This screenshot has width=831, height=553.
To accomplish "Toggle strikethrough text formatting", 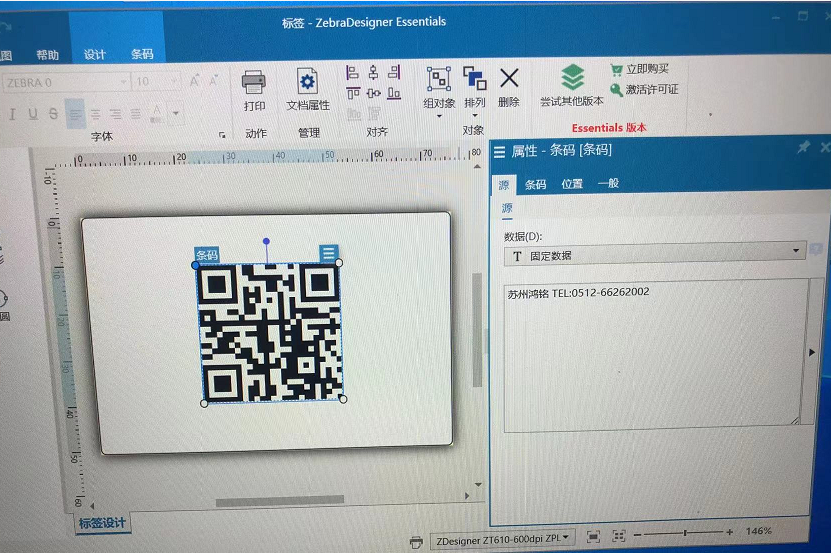I will pyautogui.click(x=53, y=113).
